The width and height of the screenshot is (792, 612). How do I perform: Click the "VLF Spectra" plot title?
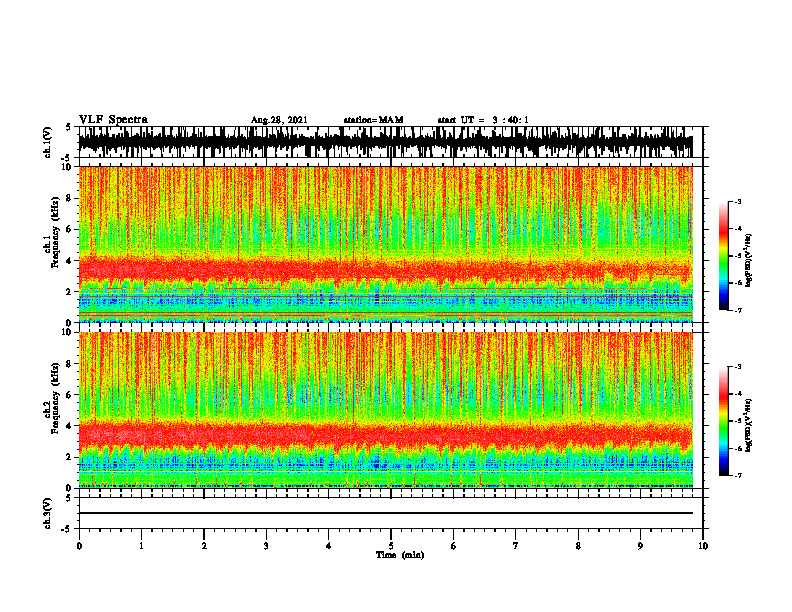point(113,120)
